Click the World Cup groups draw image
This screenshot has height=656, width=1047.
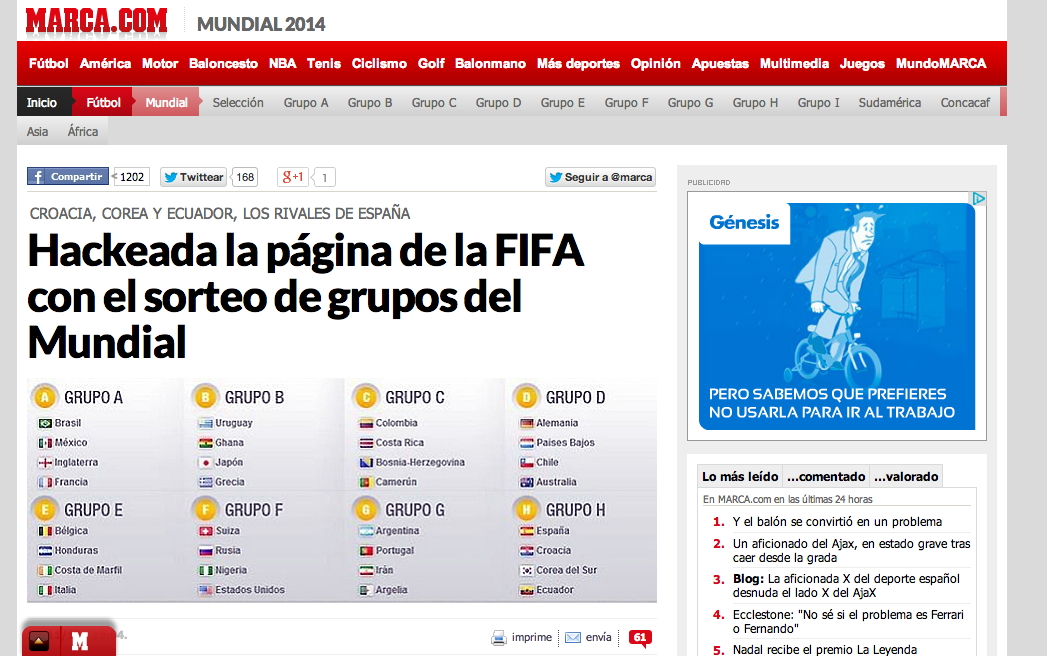pyautogui.click(x=342, y=490)
